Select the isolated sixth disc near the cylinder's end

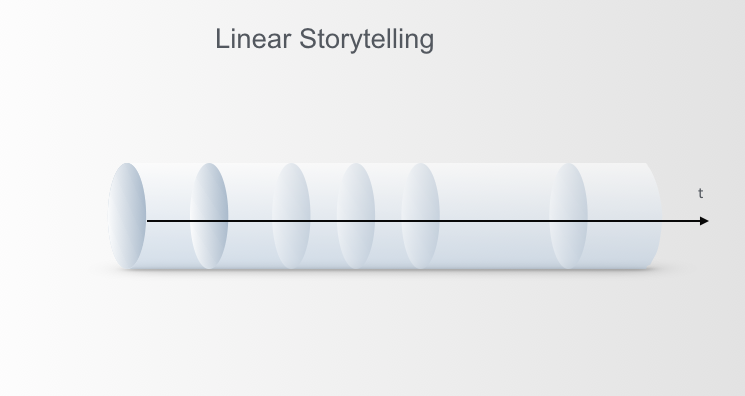[x=568, y=216]
